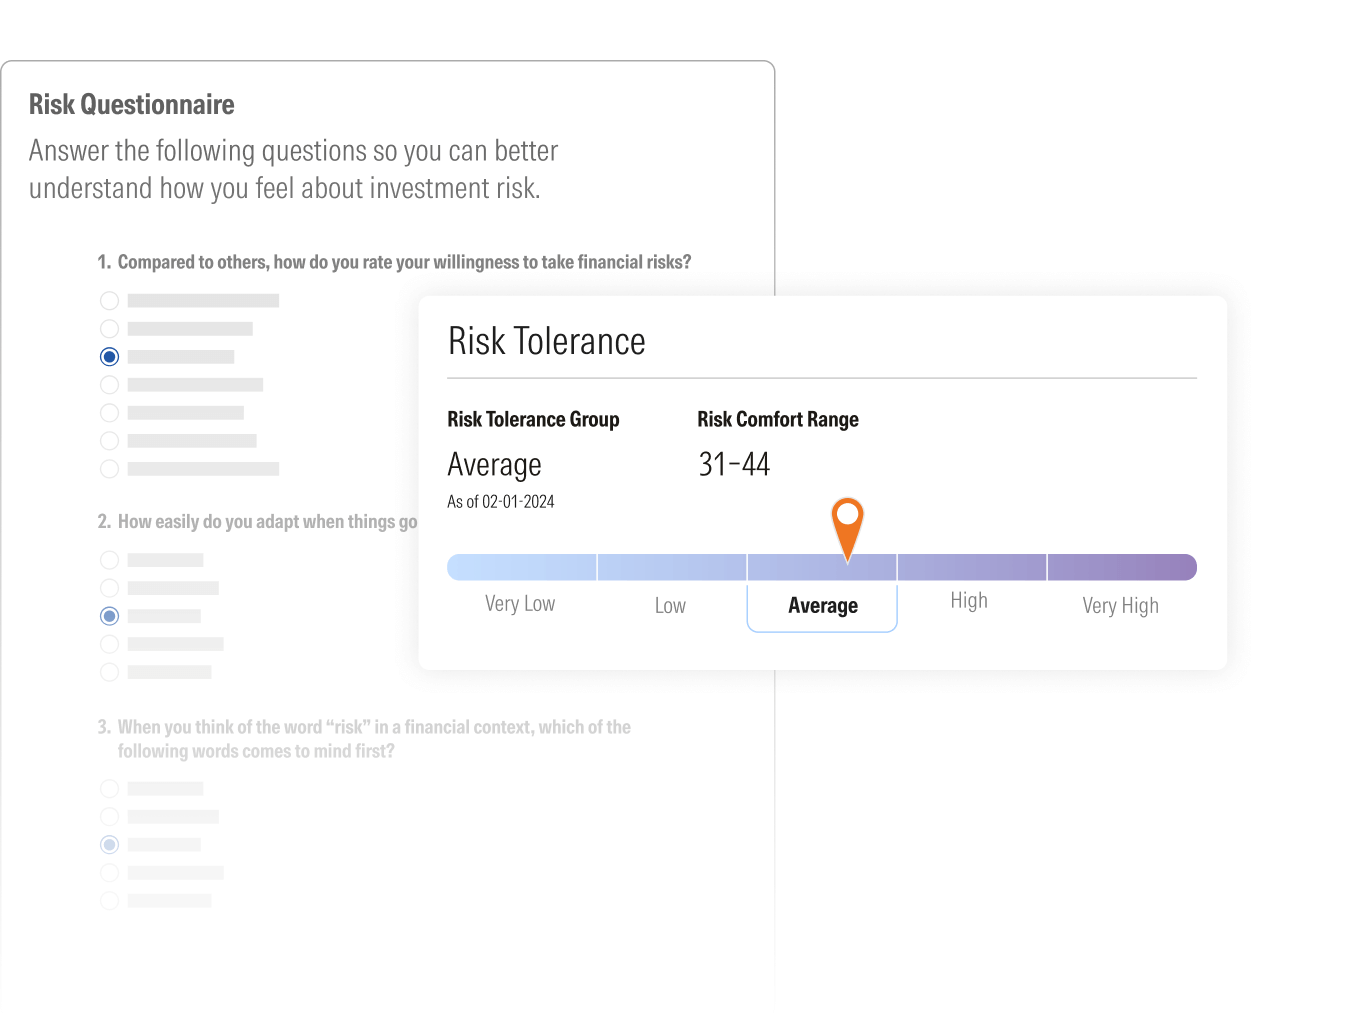Click the High segment of risk bar

tap(971, 567)
